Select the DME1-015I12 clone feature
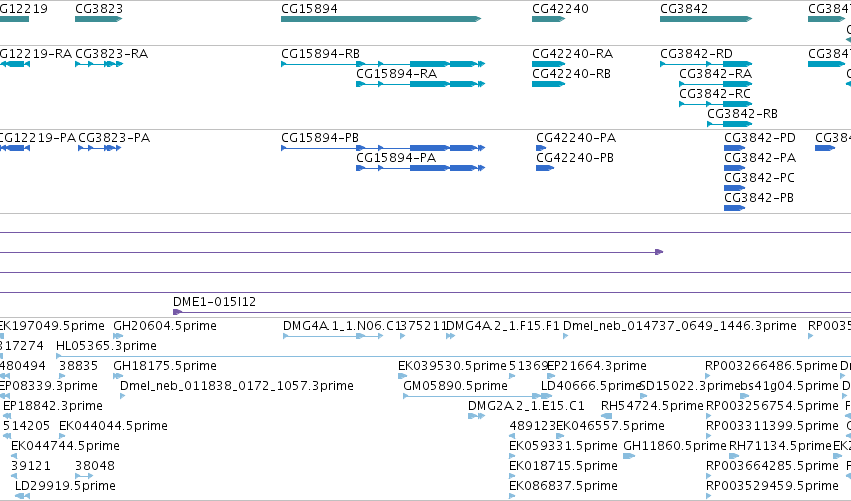This screenshot has height=501, width=851. [512, 312]
